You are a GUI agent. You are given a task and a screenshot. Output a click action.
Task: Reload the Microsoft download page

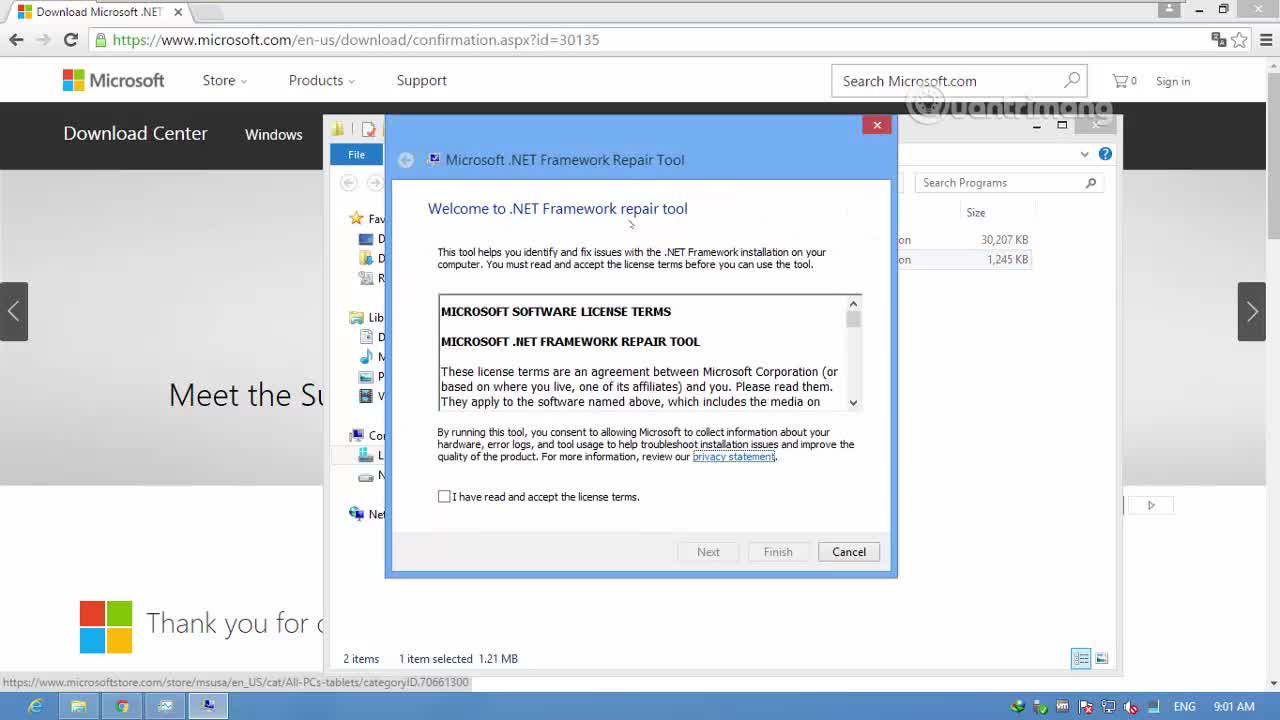tap(71, 40)
